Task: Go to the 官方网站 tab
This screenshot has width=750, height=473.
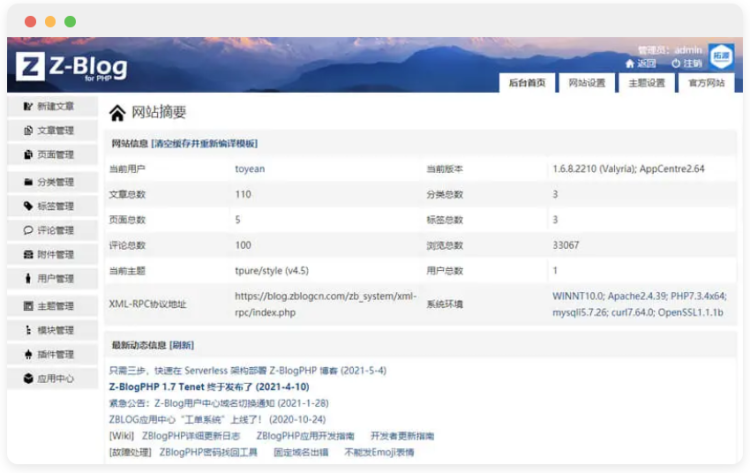Action: (x=706, y=83)
